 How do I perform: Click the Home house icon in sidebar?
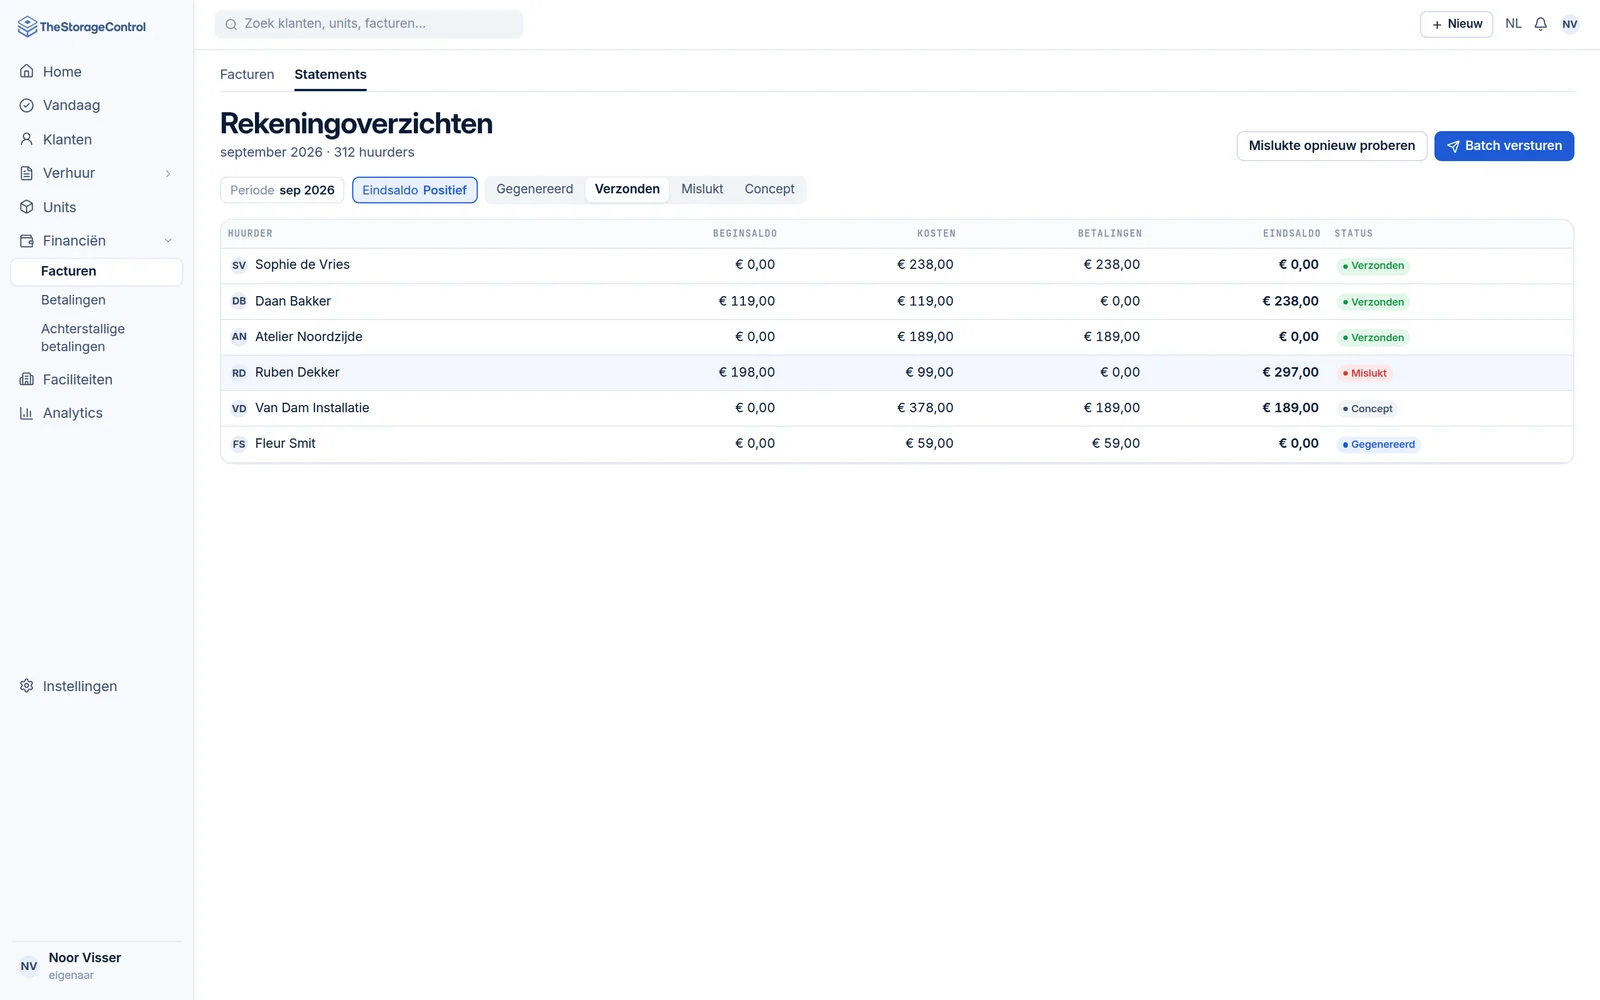[x=27, y=71]
